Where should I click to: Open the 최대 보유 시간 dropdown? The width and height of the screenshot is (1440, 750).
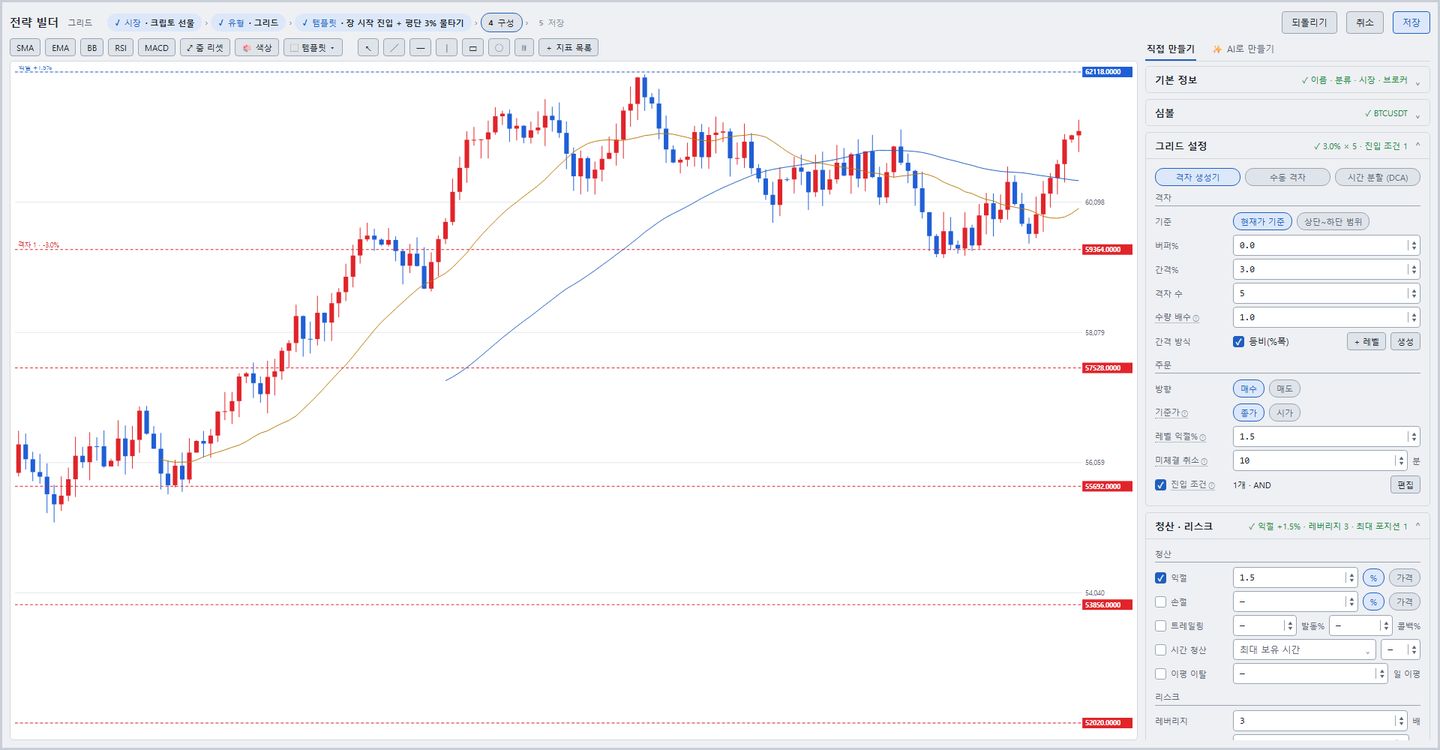tap(1304, 650)
